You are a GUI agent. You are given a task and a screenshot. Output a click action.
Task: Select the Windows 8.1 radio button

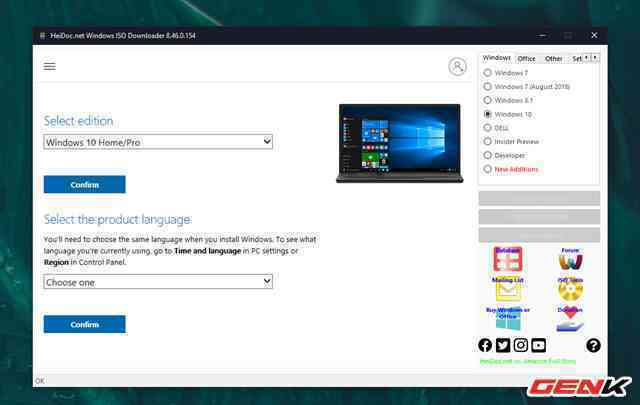point(487,100)
